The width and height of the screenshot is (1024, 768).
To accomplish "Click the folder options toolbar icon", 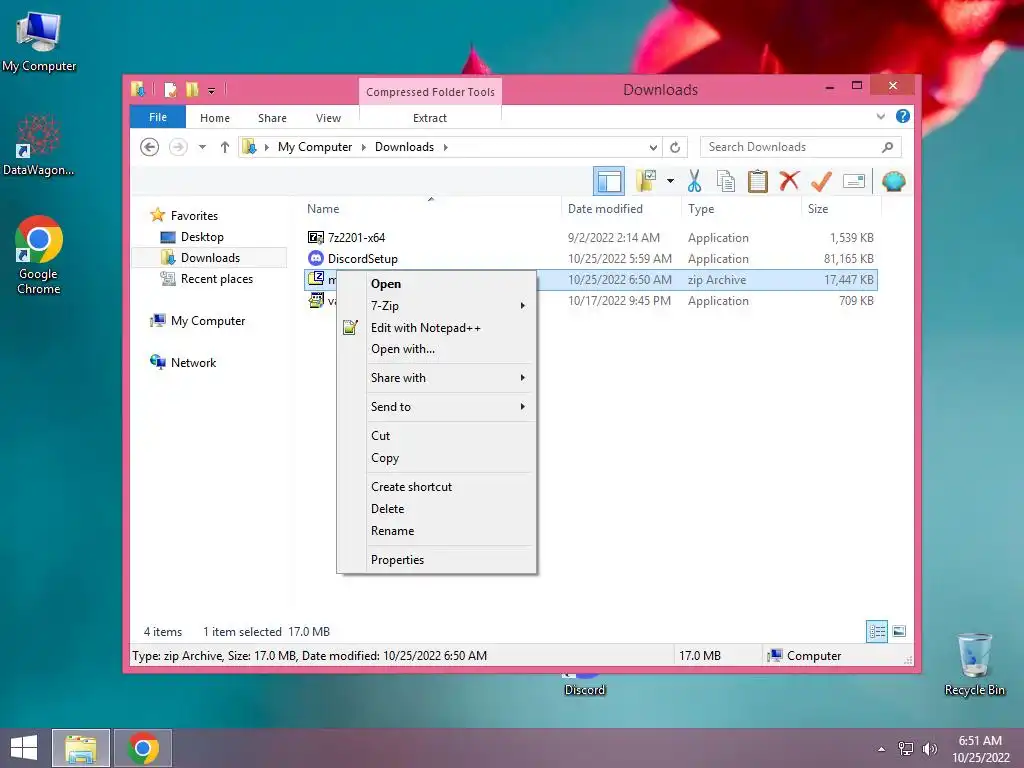I will pos(646,181).
